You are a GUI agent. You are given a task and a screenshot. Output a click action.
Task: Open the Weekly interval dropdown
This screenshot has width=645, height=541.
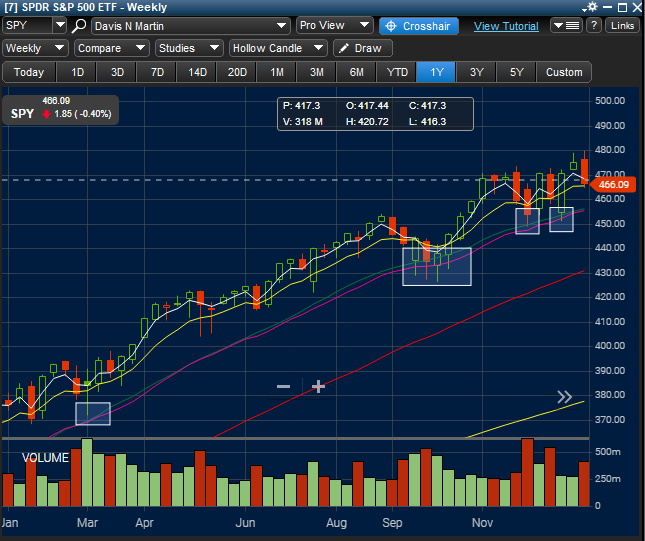pyautogui.click(x=35, y=48)
